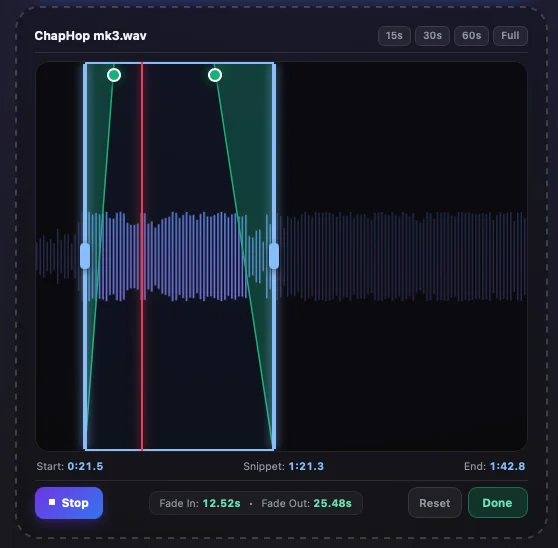Click the Snippet duration value 1:21.3
This screenshot has width=558, height=548.
click(x=306, y=466)
